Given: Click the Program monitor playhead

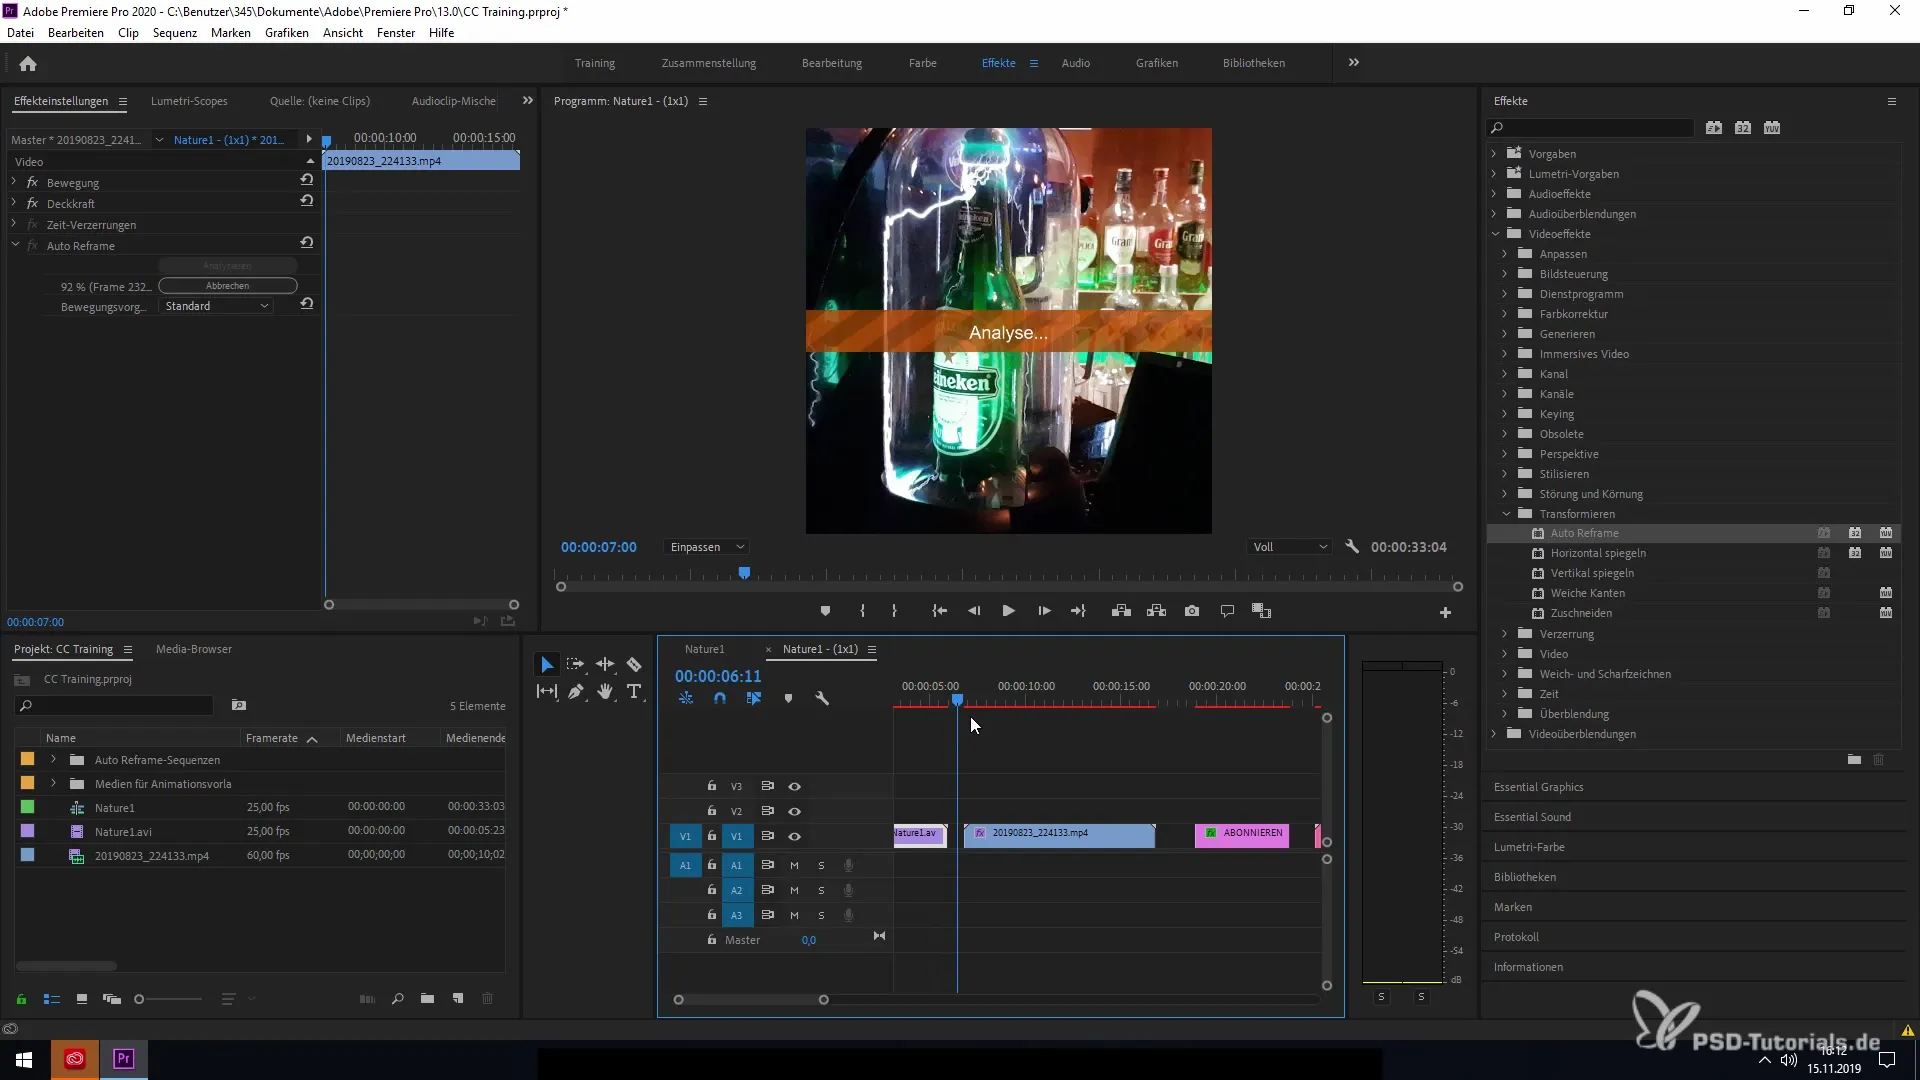Looking at the screenshot, I should pos(744,573).
